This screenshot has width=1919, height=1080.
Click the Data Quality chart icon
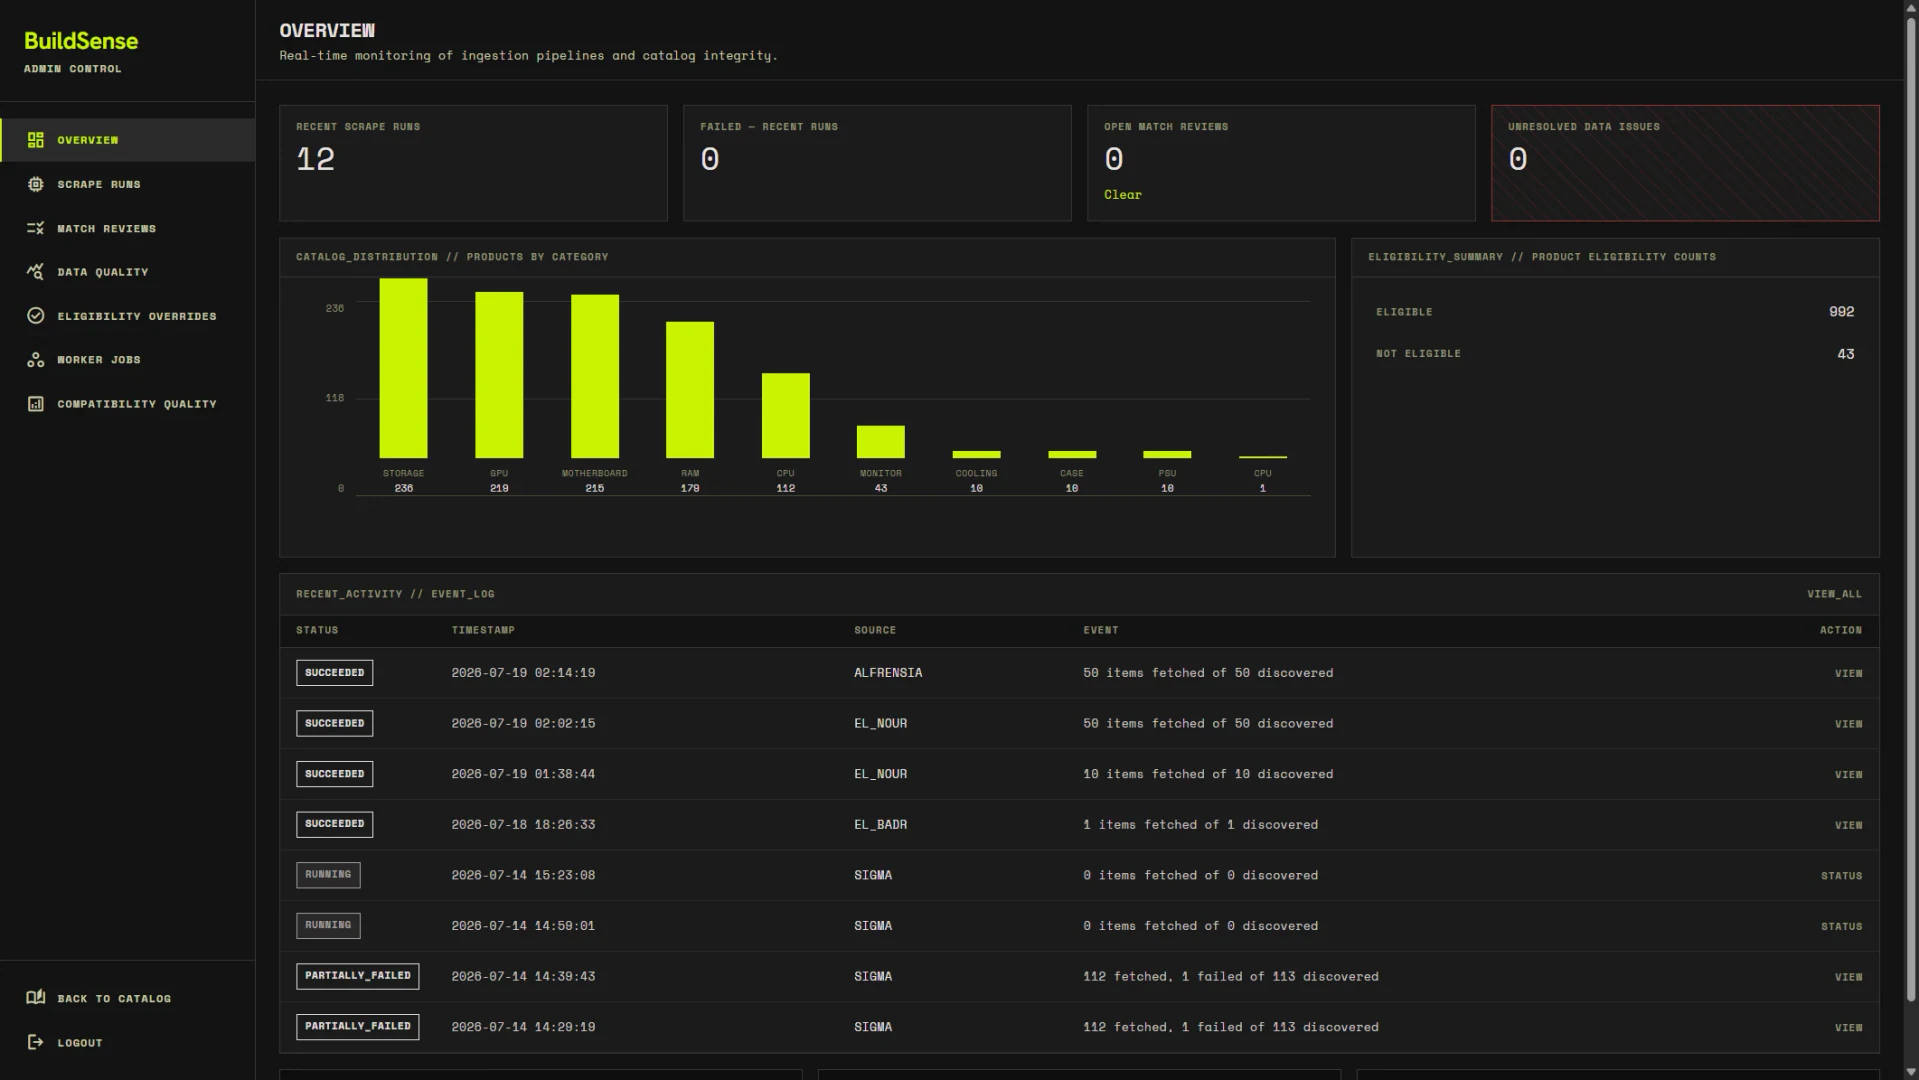36,272
